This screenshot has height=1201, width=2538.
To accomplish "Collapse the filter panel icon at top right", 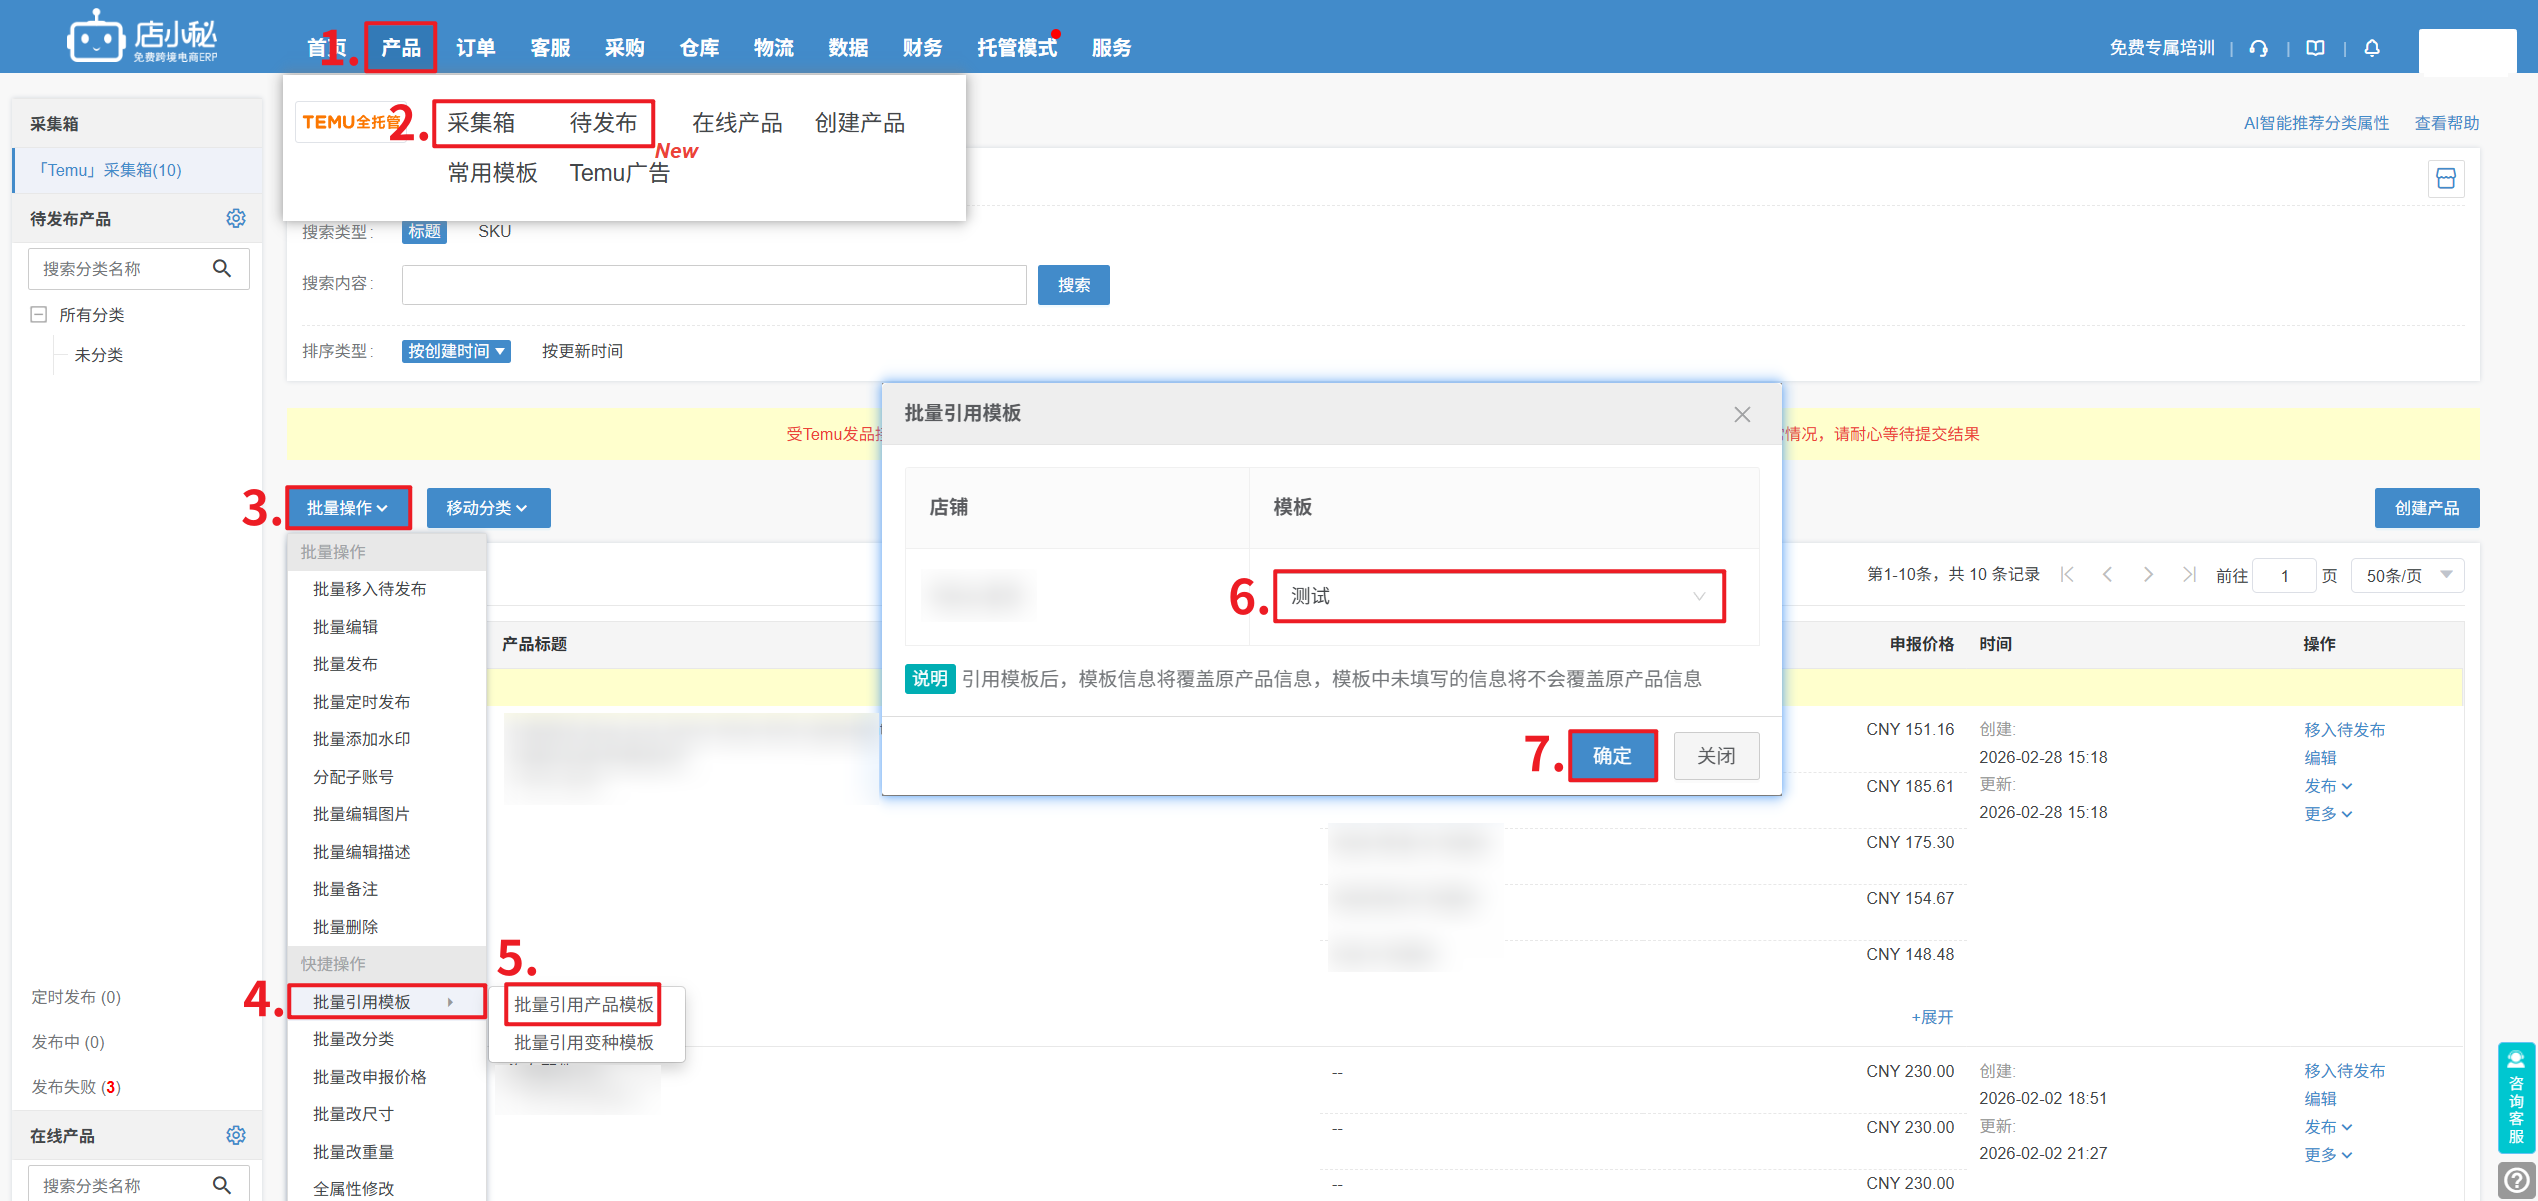I will click(2446, 179).
